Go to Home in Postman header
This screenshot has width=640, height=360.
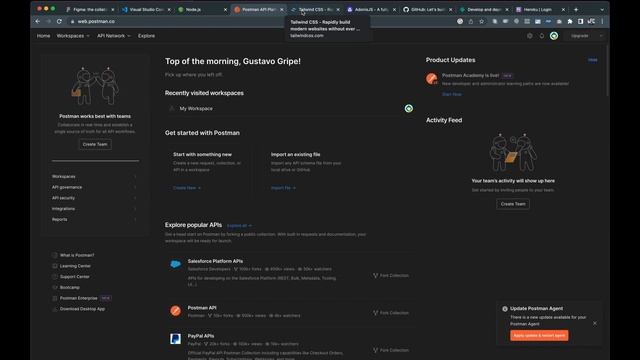point(43,36)
